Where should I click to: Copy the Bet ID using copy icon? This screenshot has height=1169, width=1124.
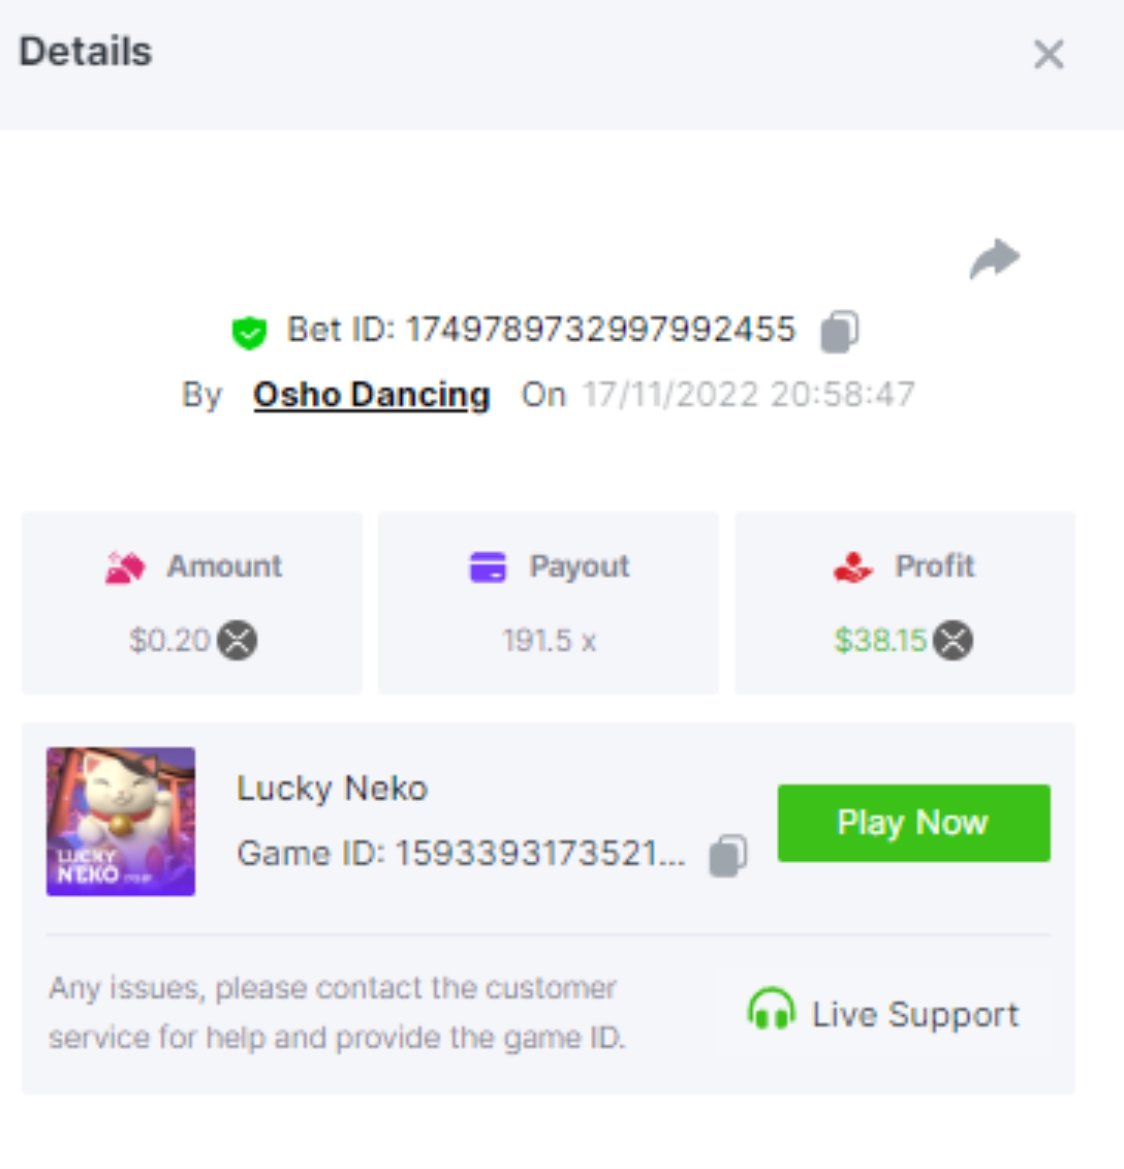(840, 331)
